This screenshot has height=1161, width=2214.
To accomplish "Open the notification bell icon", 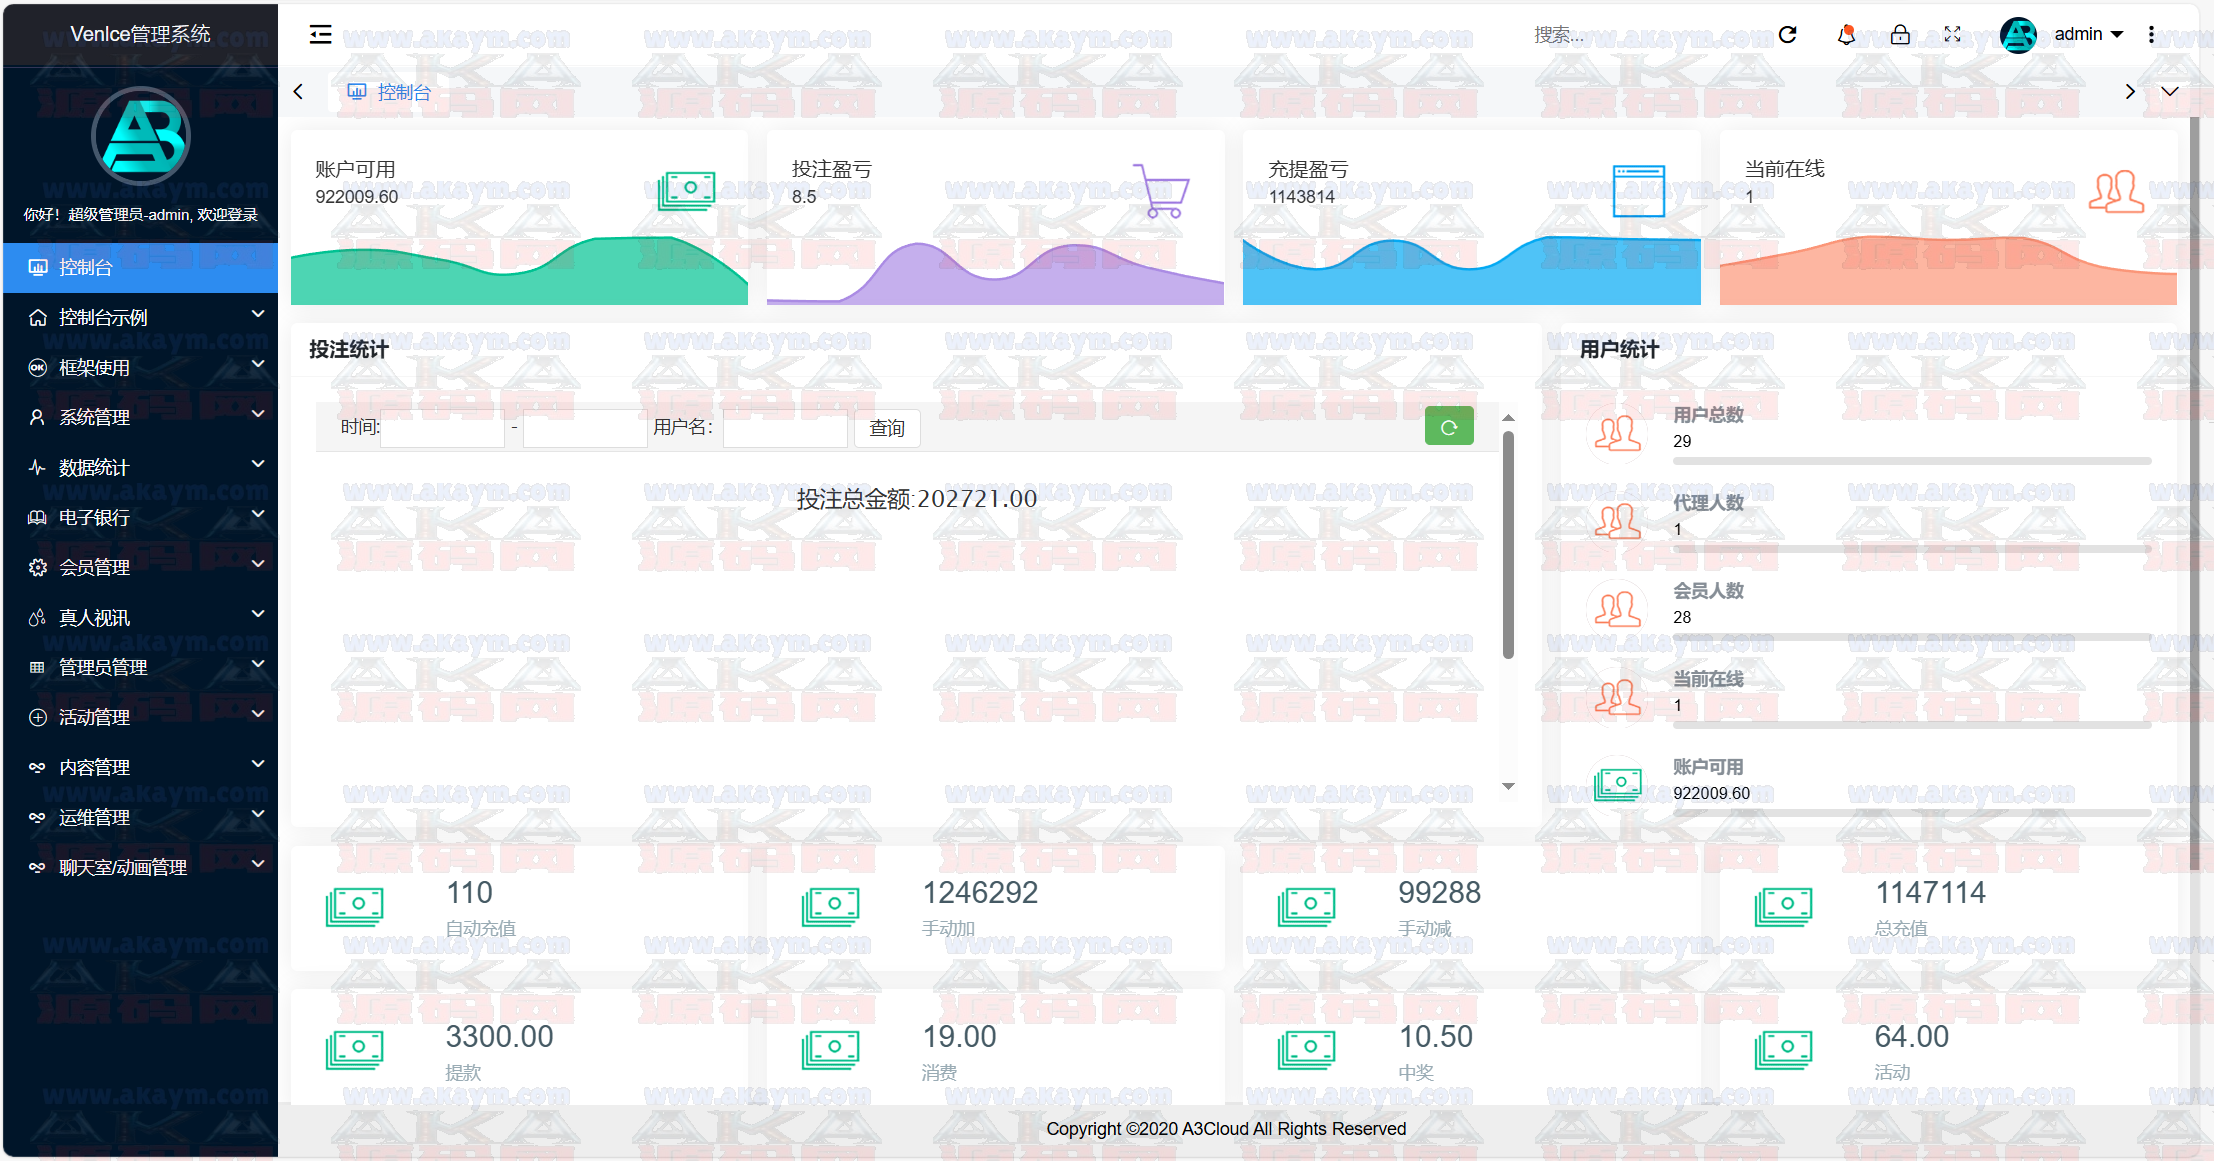I will (1846, 35).
